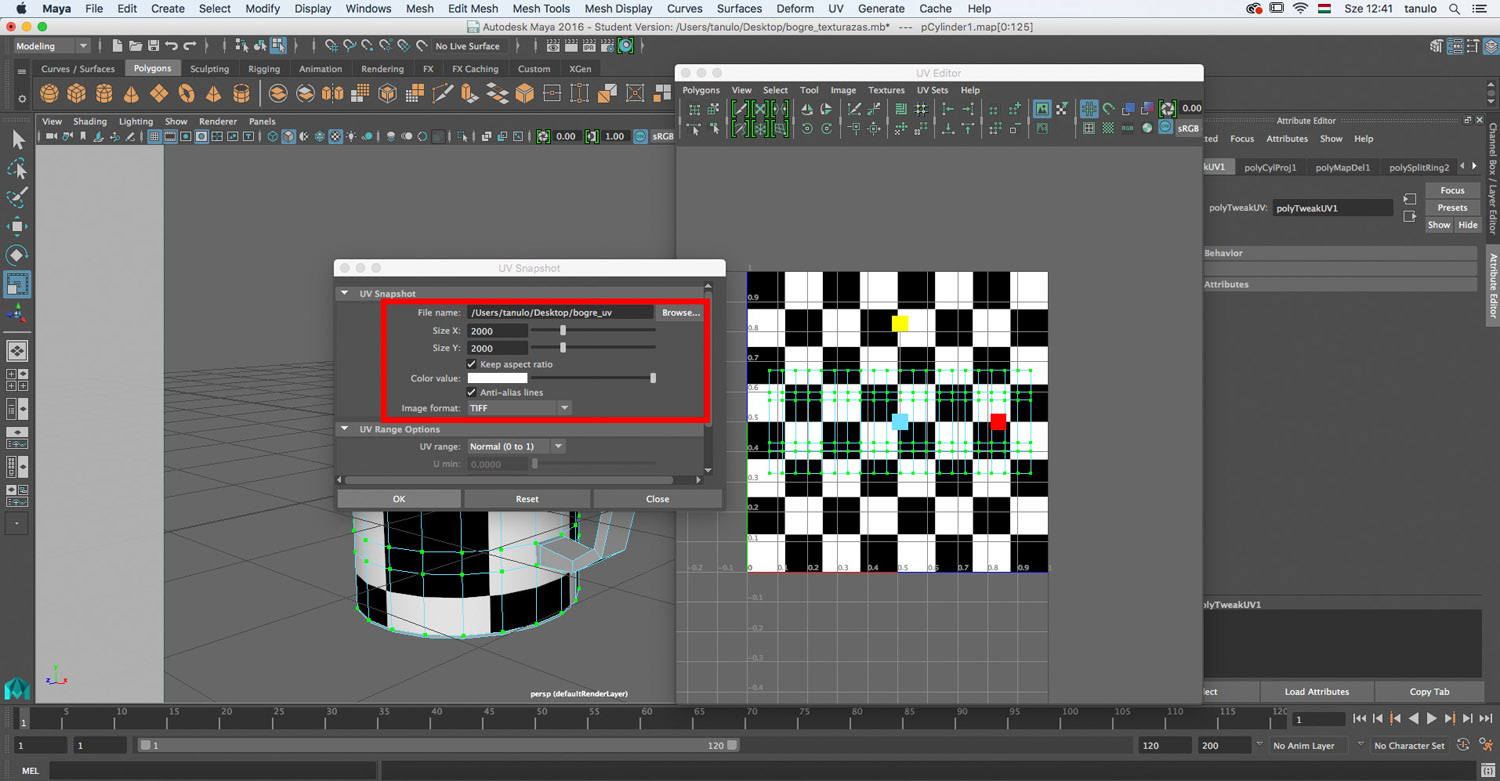
Task: Click the polygon sphere shelf icon
Action: tap(49, 94)
